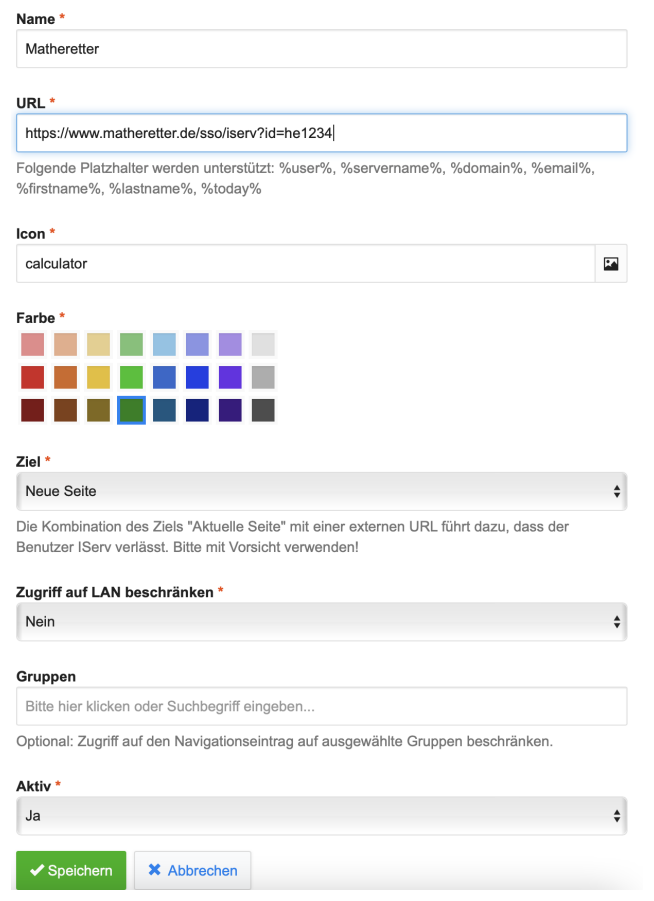
Task: Expand the Ziel dropdown
Action: click(x=321, y=491)
